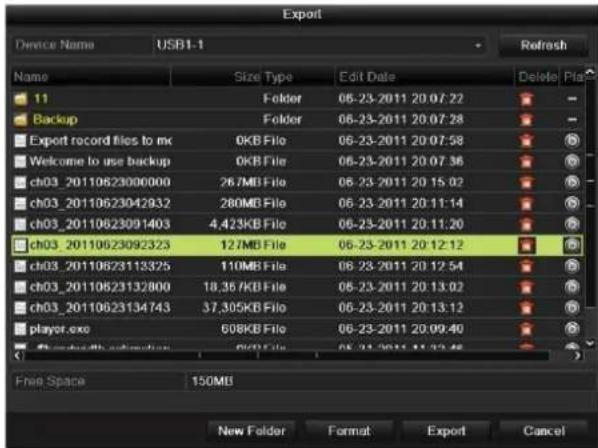Sort by Edit Date column header
598x448 pixels.
tap(424, 77)
